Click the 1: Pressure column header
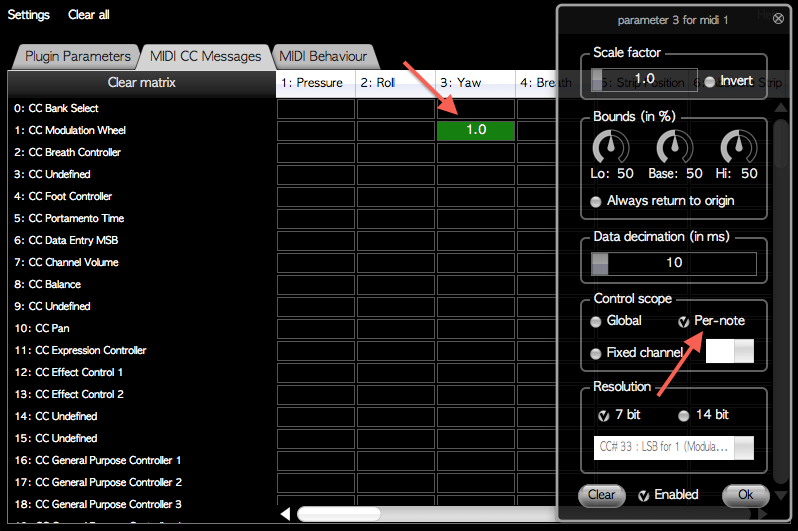 [x=316, y=83]
